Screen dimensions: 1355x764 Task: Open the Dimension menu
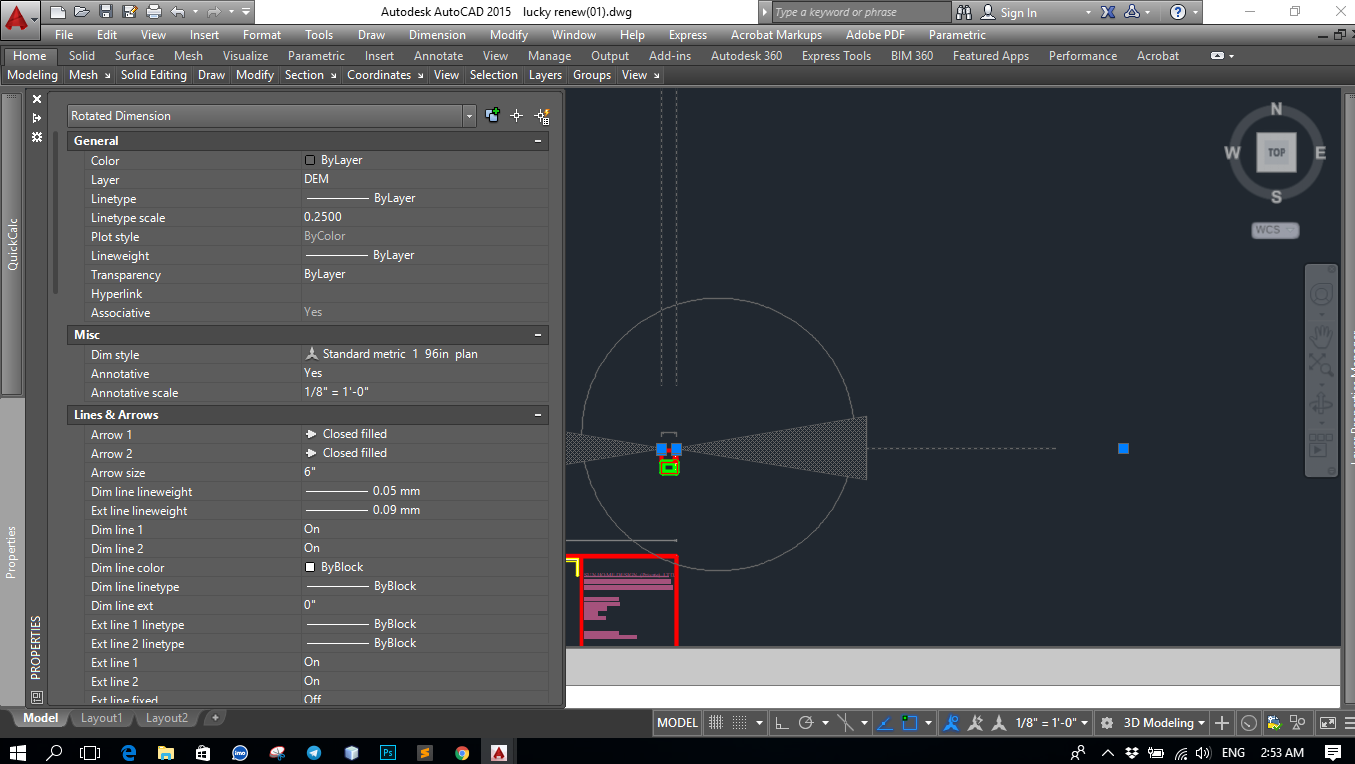tap(437, 34)
